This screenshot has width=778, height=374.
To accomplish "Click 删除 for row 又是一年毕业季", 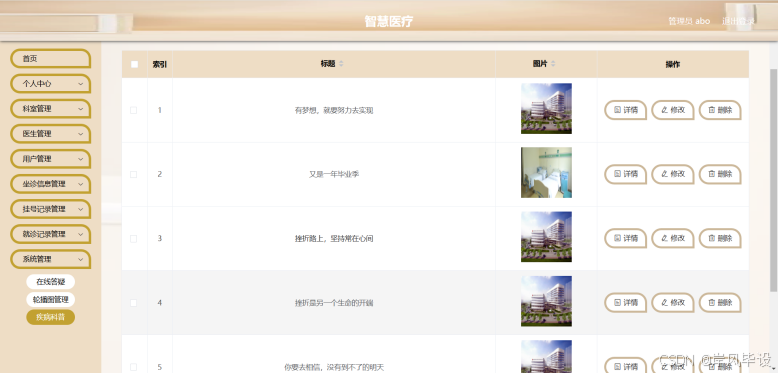I will click(x=720, y=174).
